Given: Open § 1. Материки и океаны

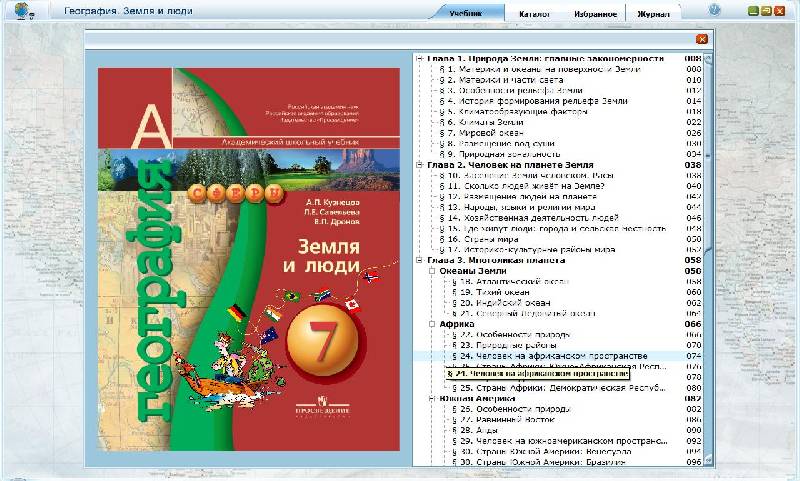Looking at the screenshot, I should point(540,69).
